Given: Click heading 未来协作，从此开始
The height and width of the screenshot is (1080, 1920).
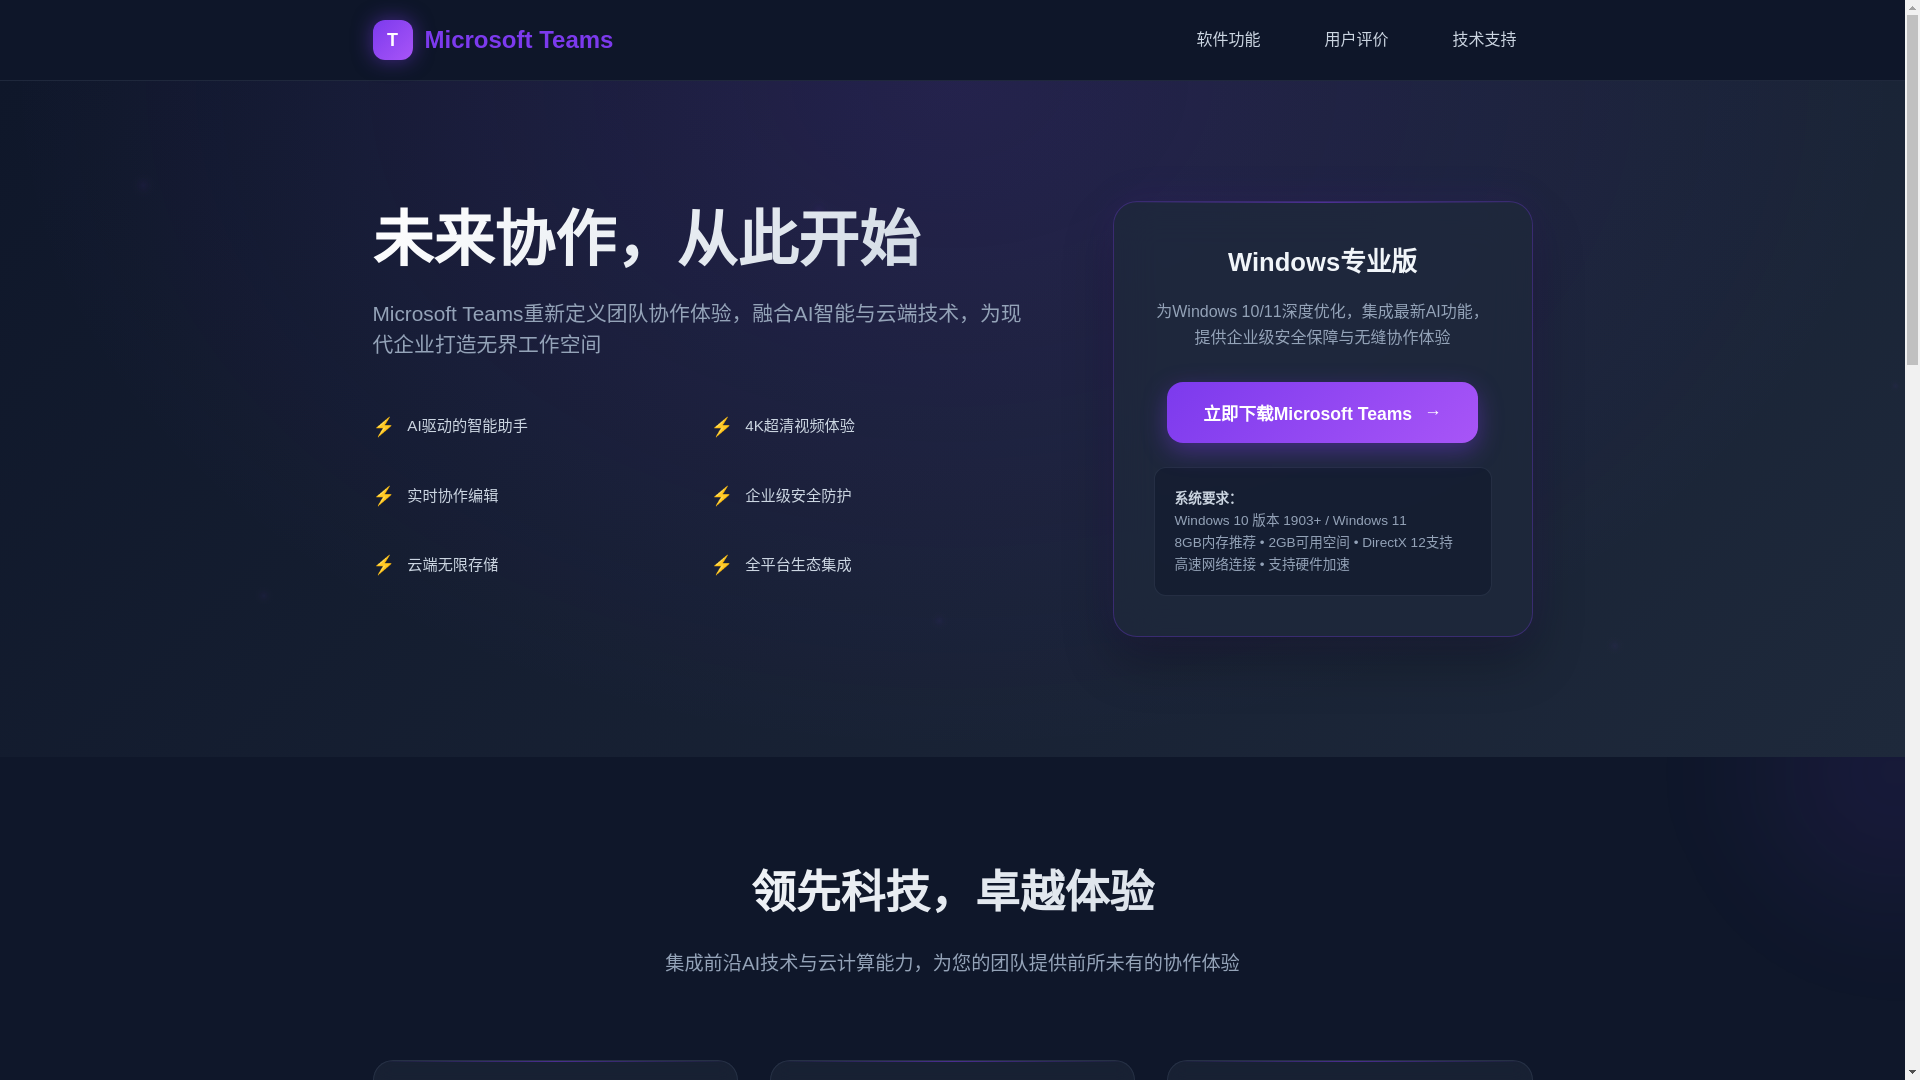Looking at the screenshot, I should pos(646,239).
